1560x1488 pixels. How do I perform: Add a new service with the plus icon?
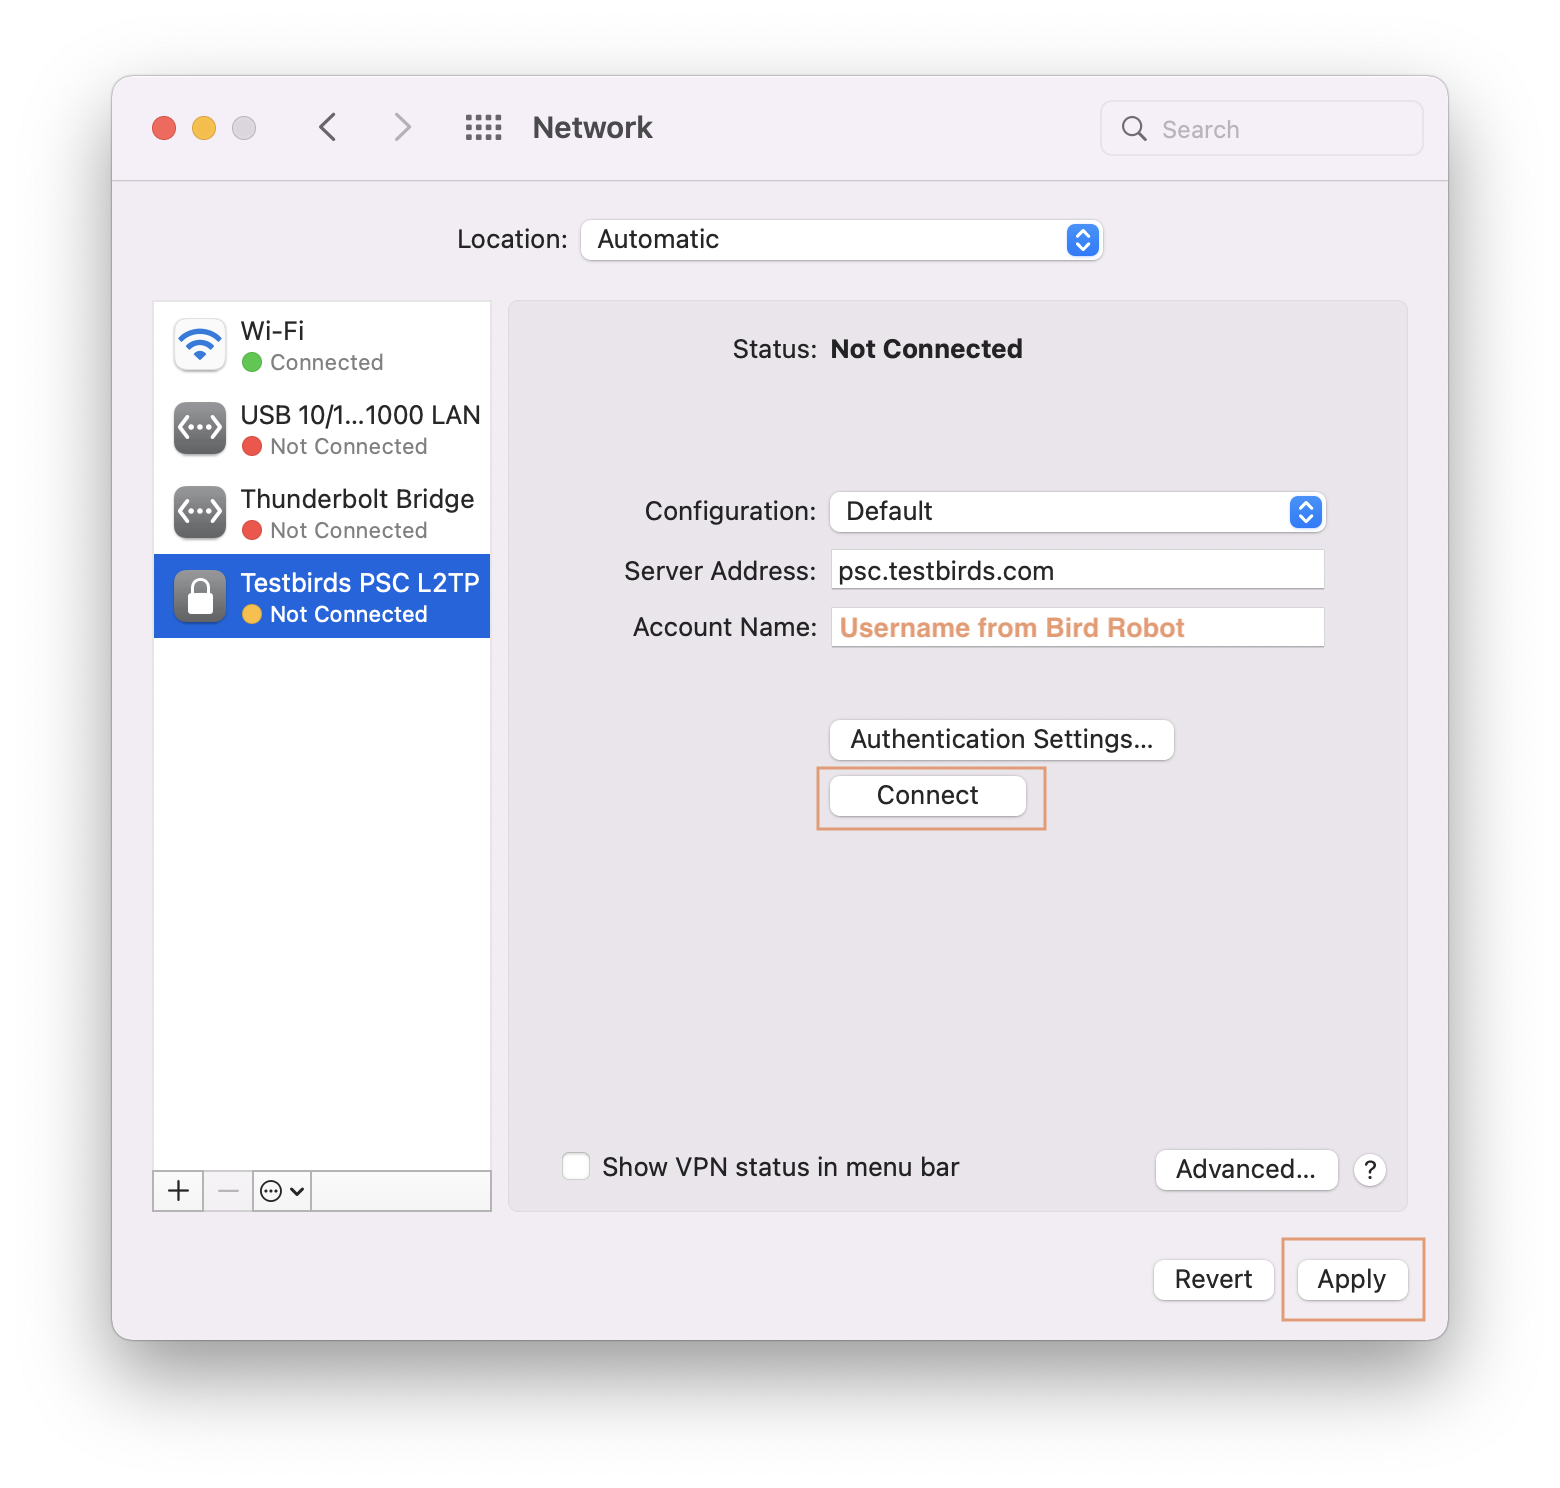coord(178,1190)
